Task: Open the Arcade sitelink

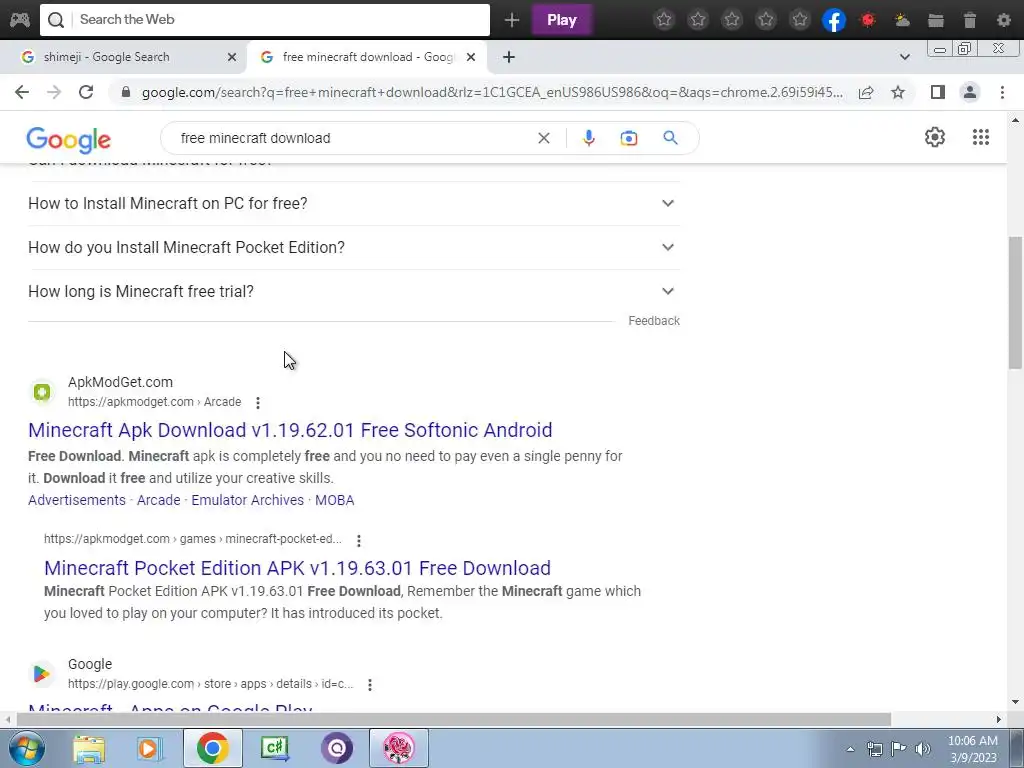Action: 158,500
